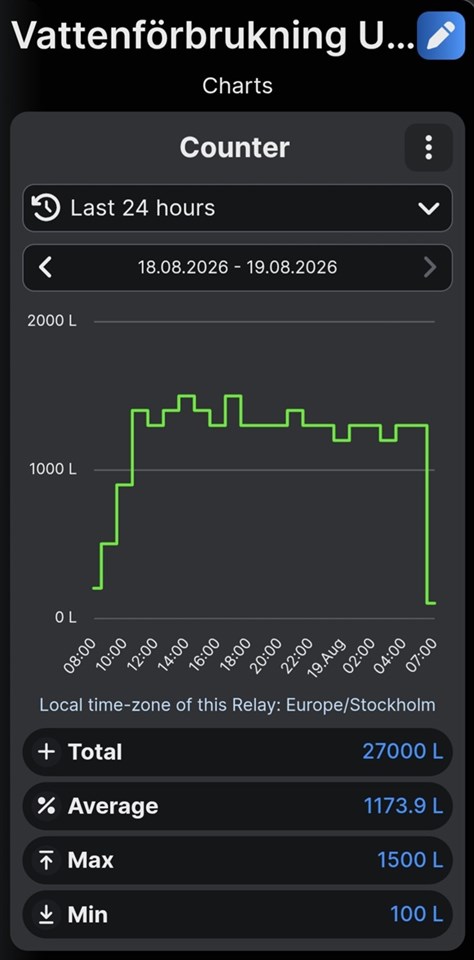Click the Charts subtitle label
The width and height of the screenshot is (474, 960).
238,86
